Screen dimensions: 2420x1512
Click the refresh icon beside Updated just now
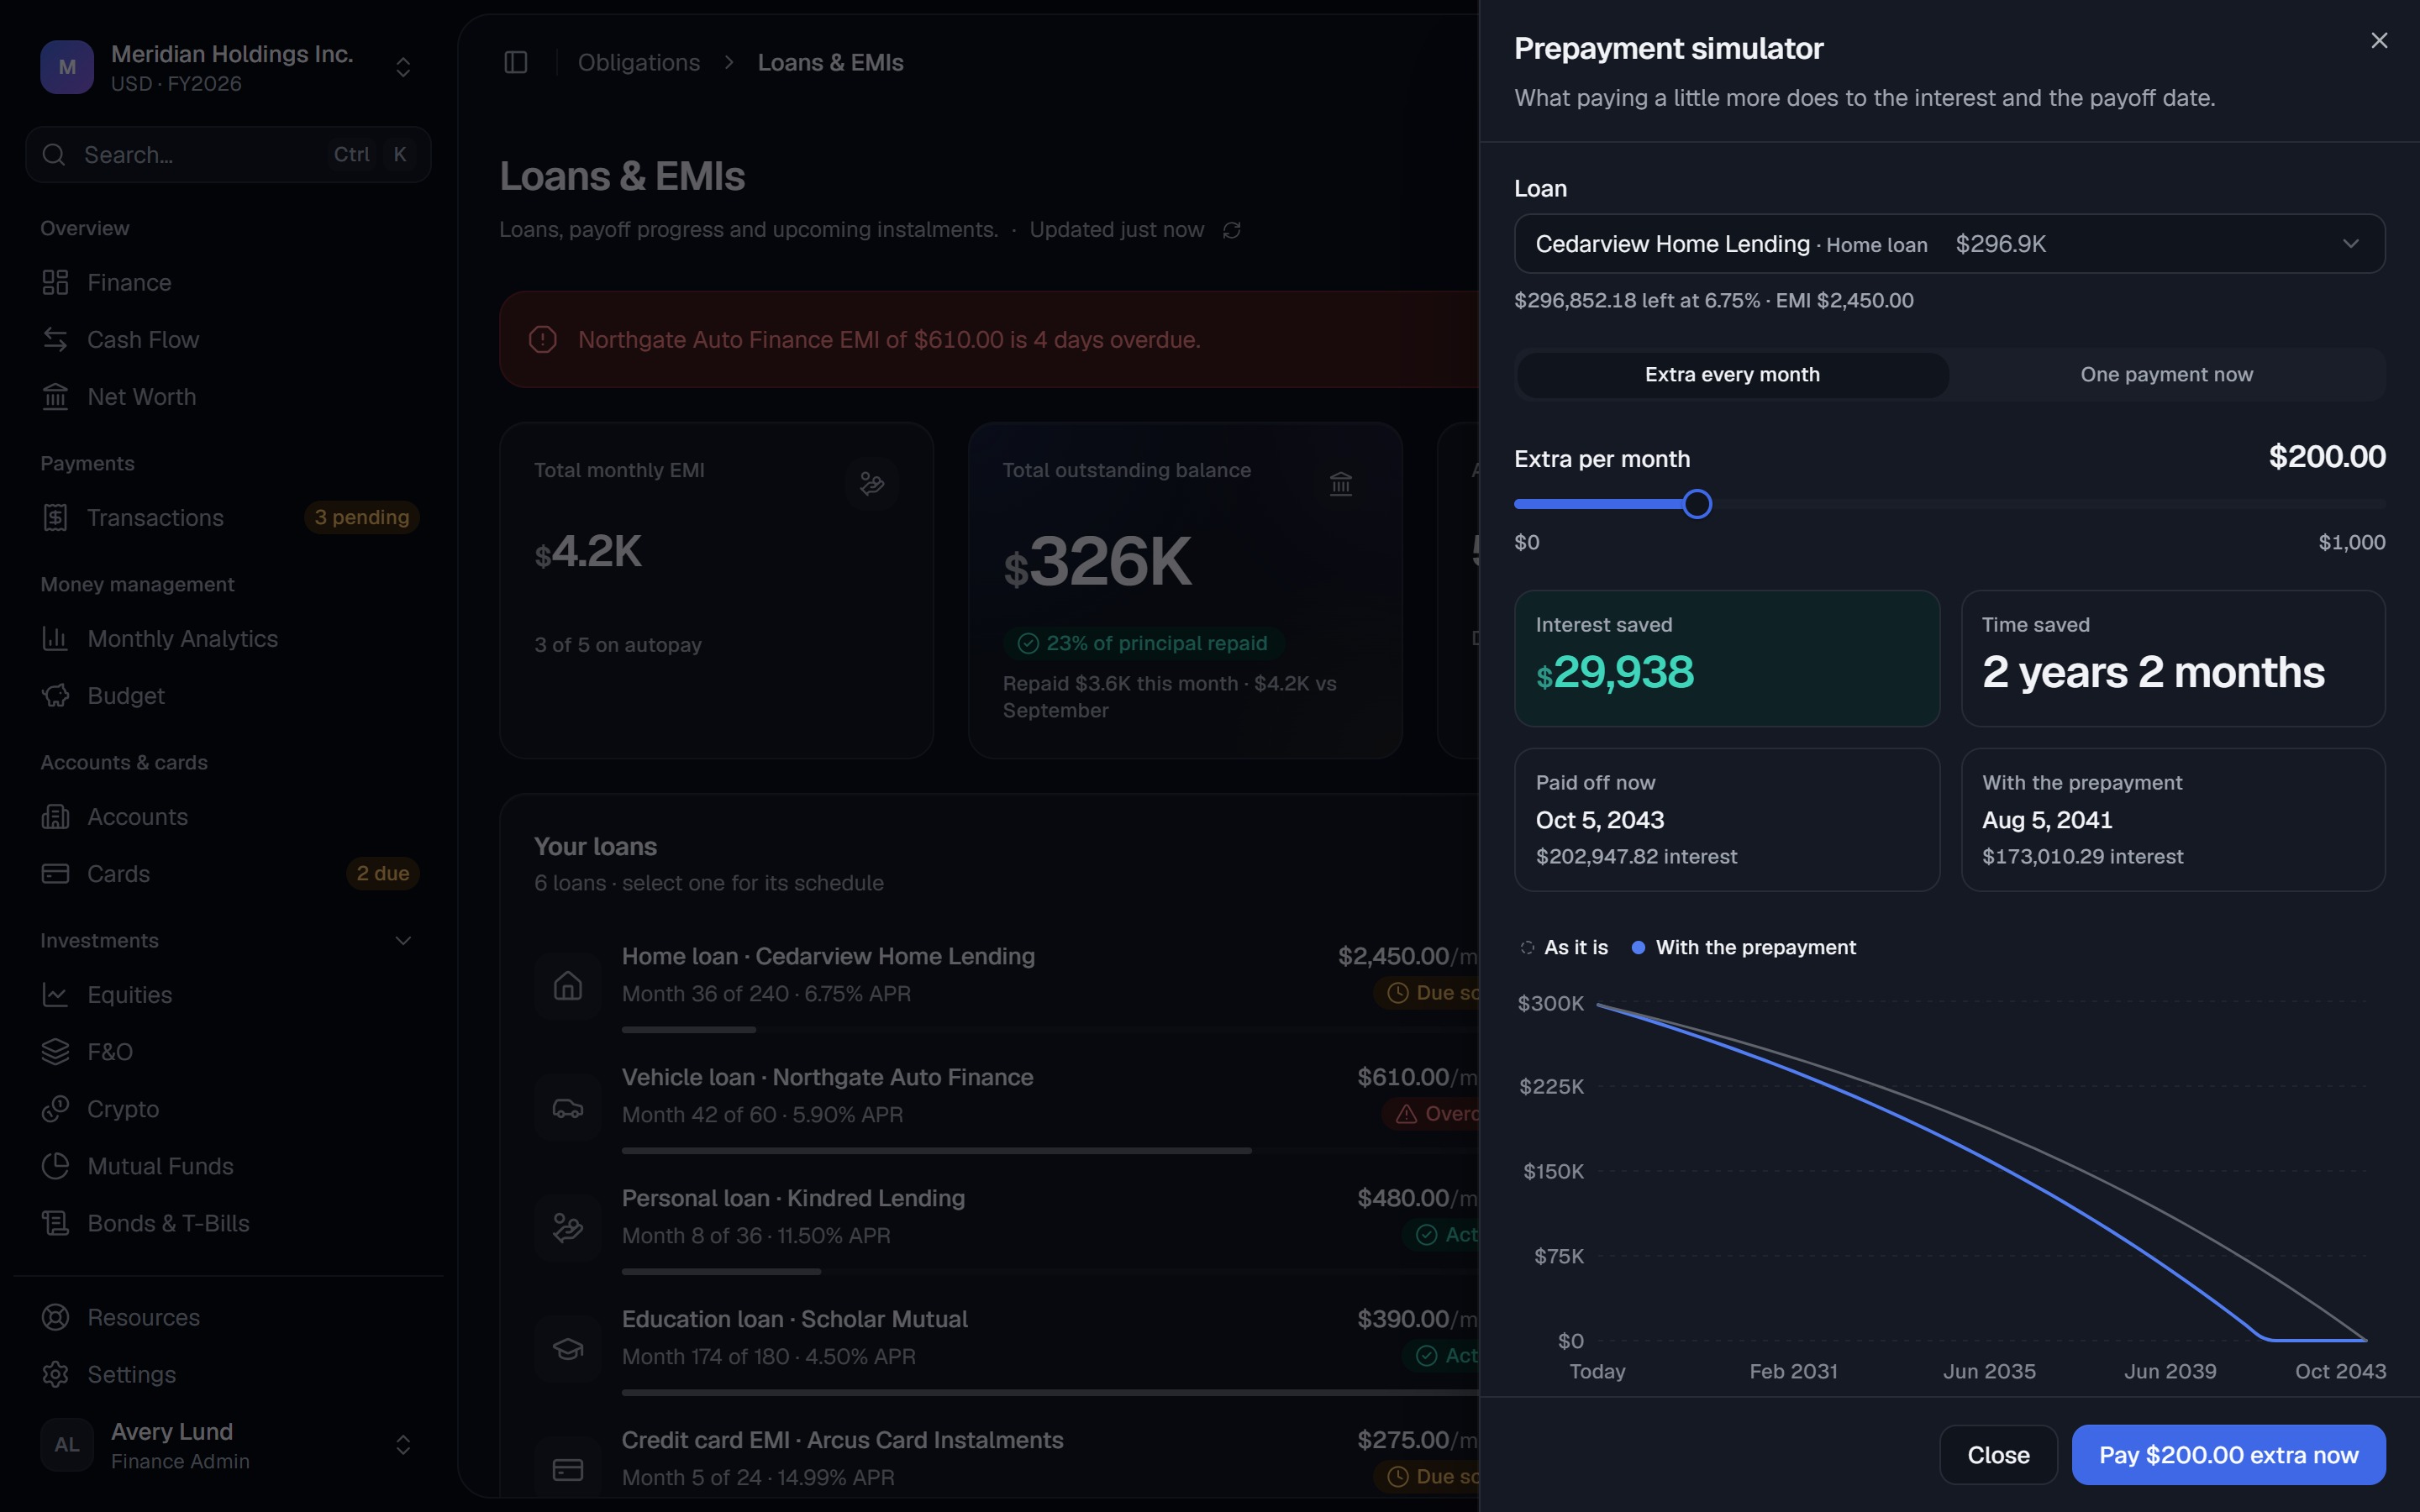pos(1232,230)
